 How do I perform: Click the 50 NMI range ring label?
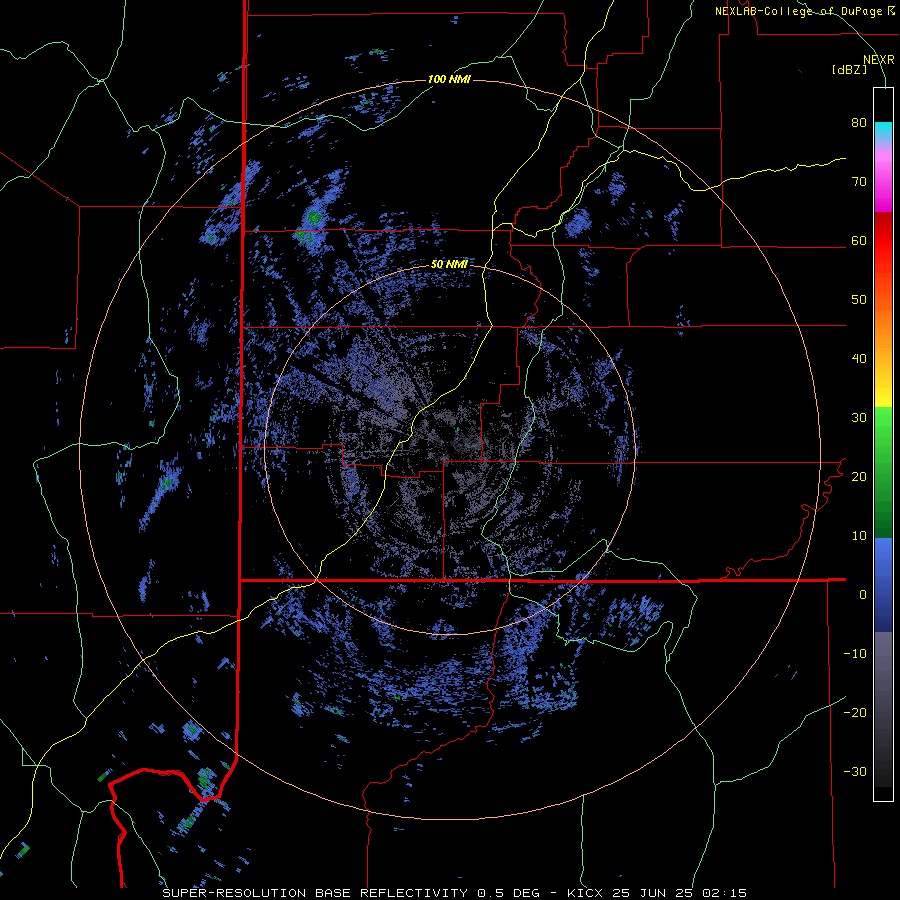449,265
